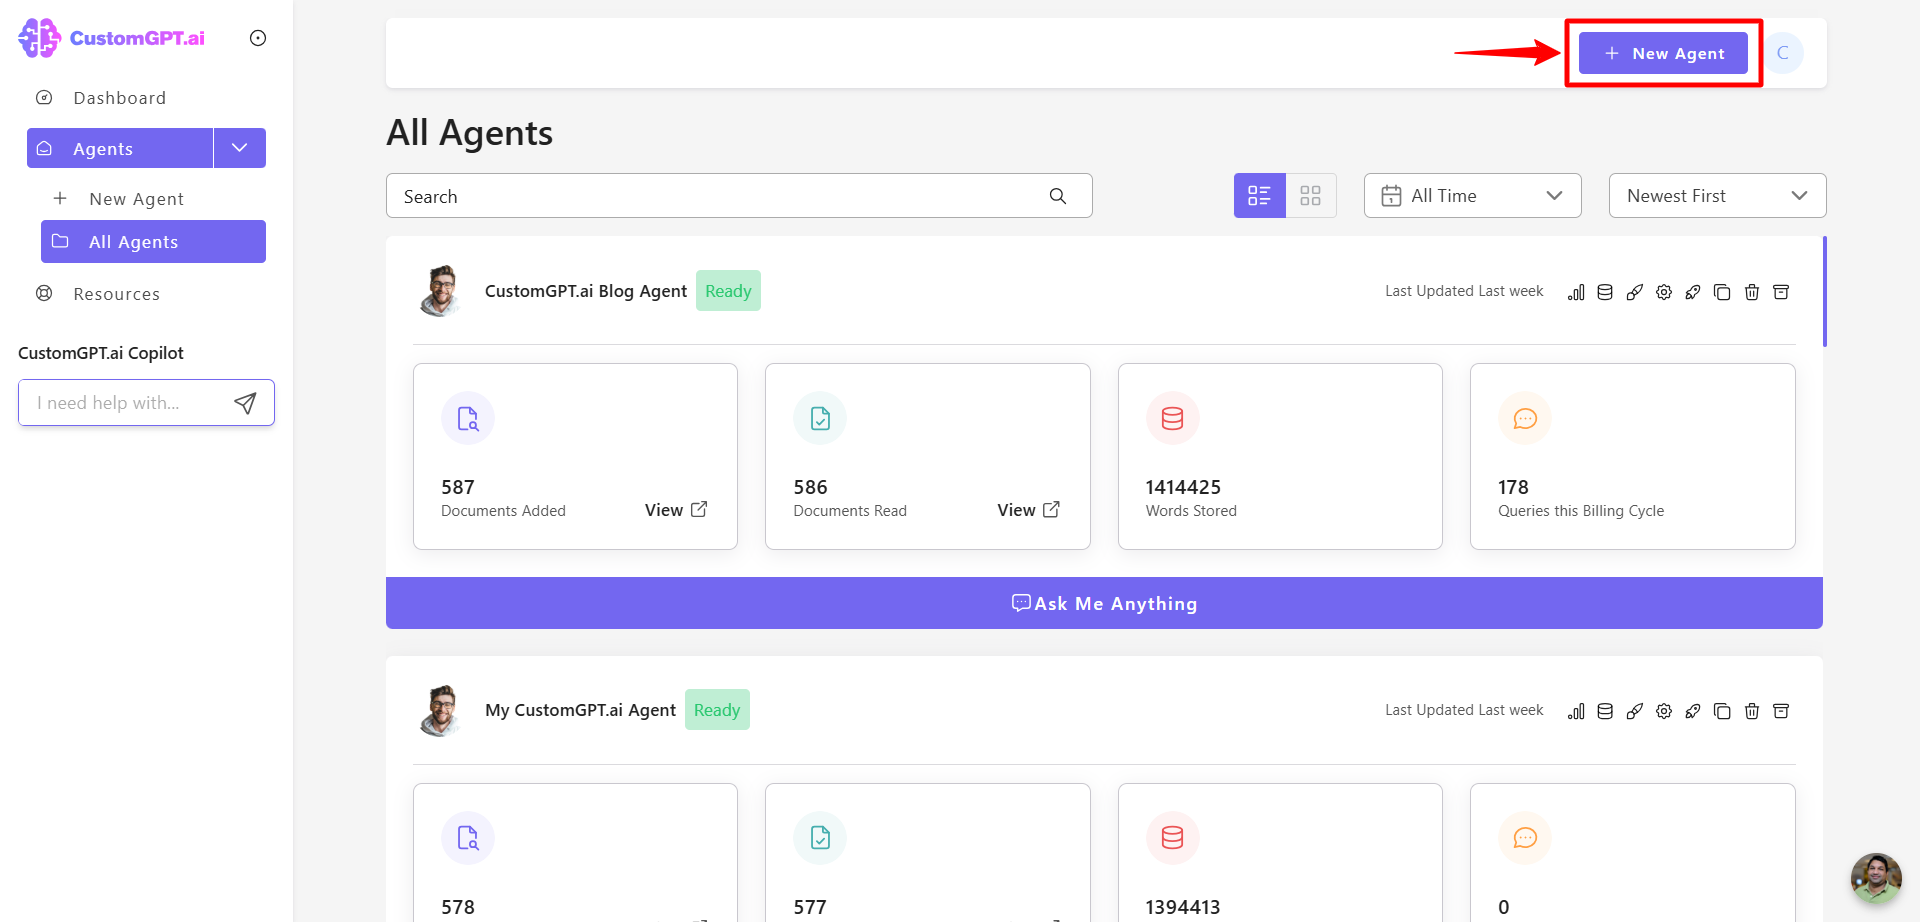
Task: Click the CustomGPT.ai logo
Action: [111, 38]
